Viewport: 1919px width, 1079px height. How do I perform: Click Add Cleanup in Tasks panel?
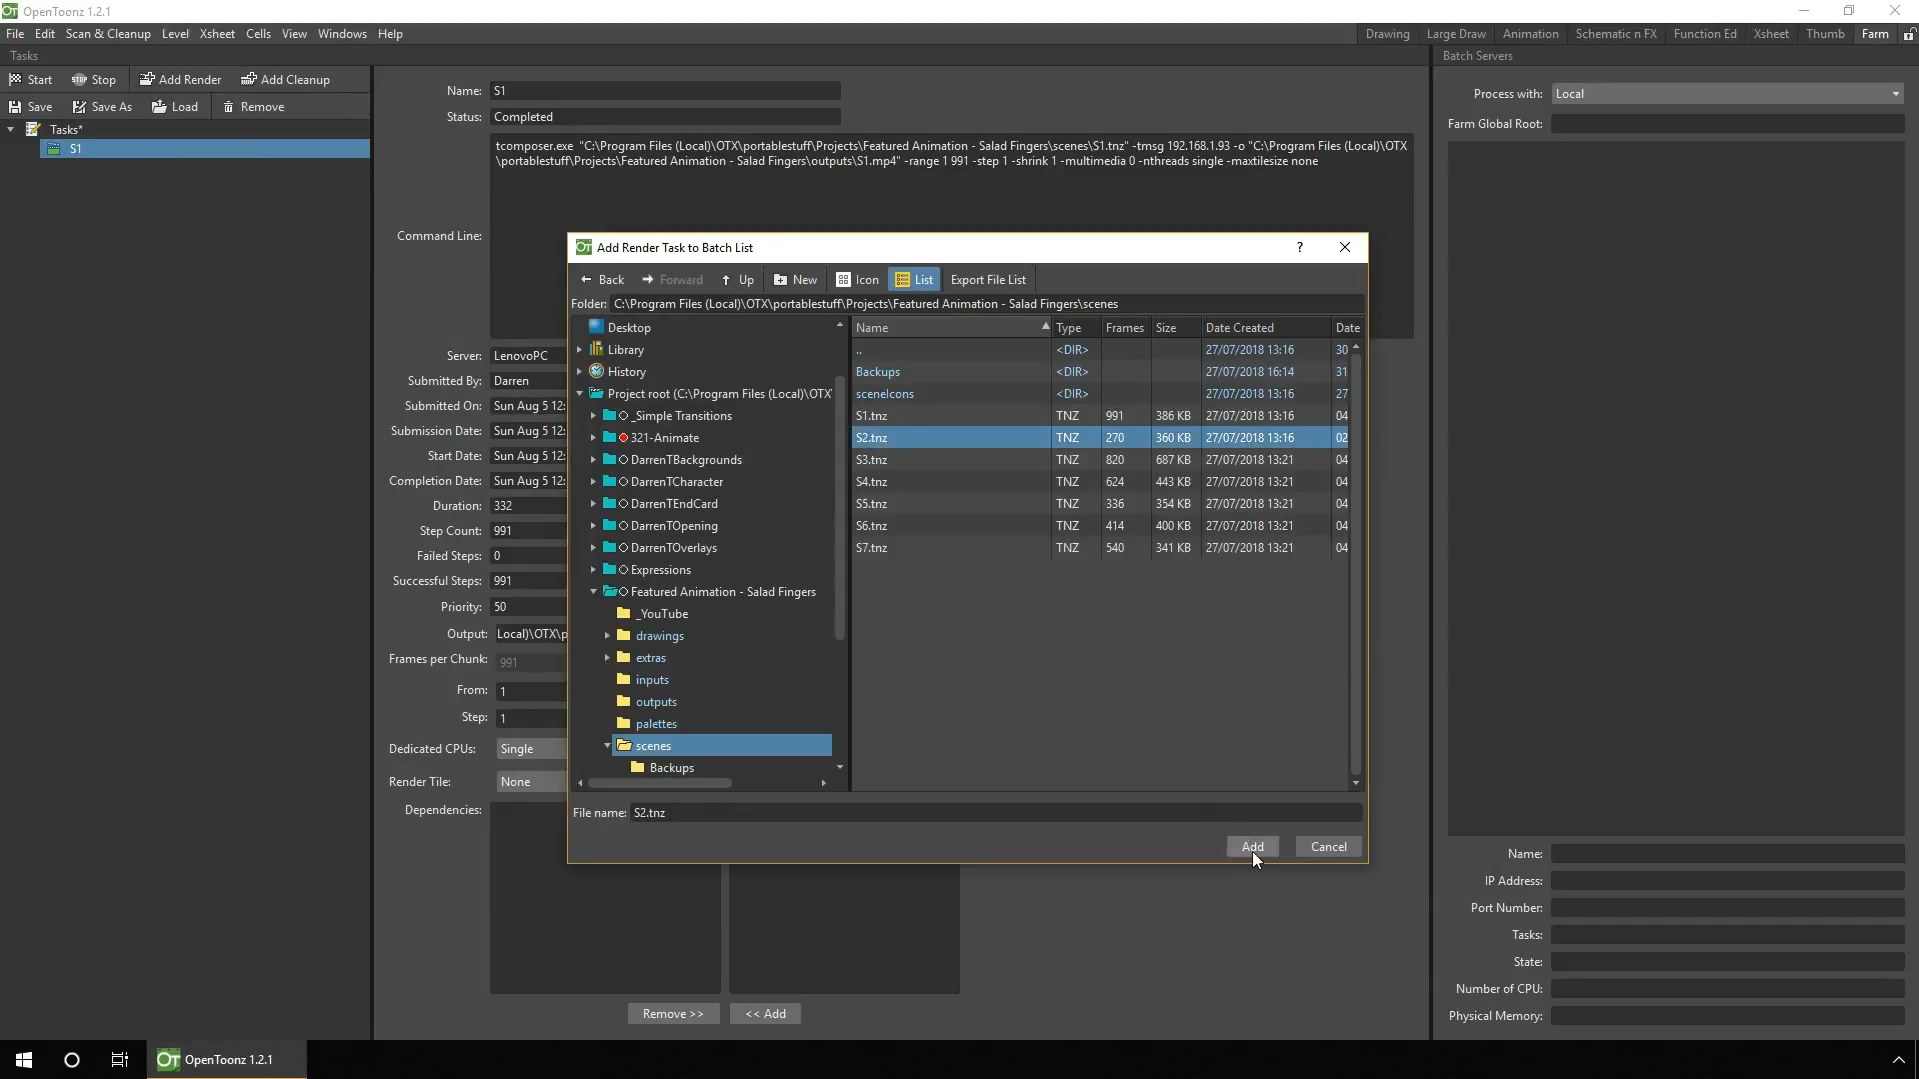(285, 80)
